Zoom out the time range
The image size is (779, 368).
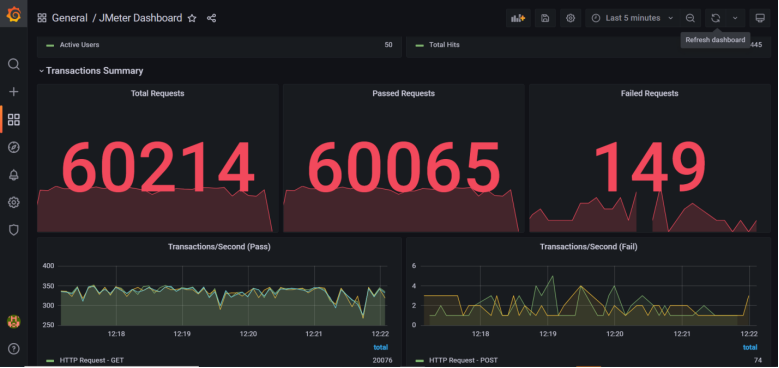tap(690, 18)
